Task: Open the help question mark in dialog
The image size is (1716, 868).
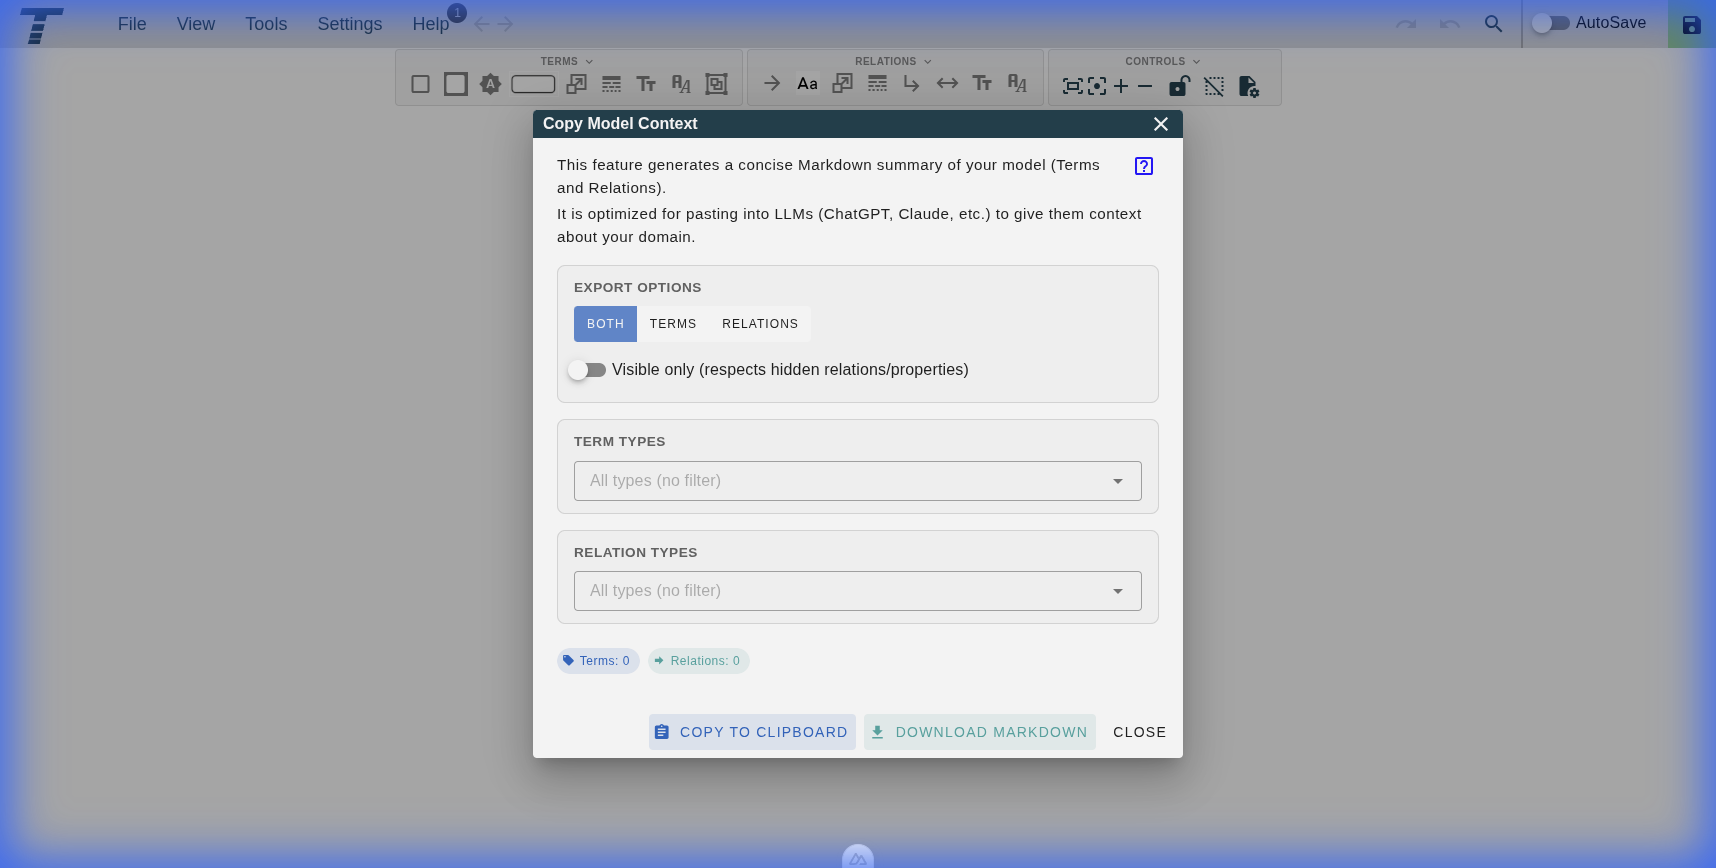Action: (x=1144, y=166)
